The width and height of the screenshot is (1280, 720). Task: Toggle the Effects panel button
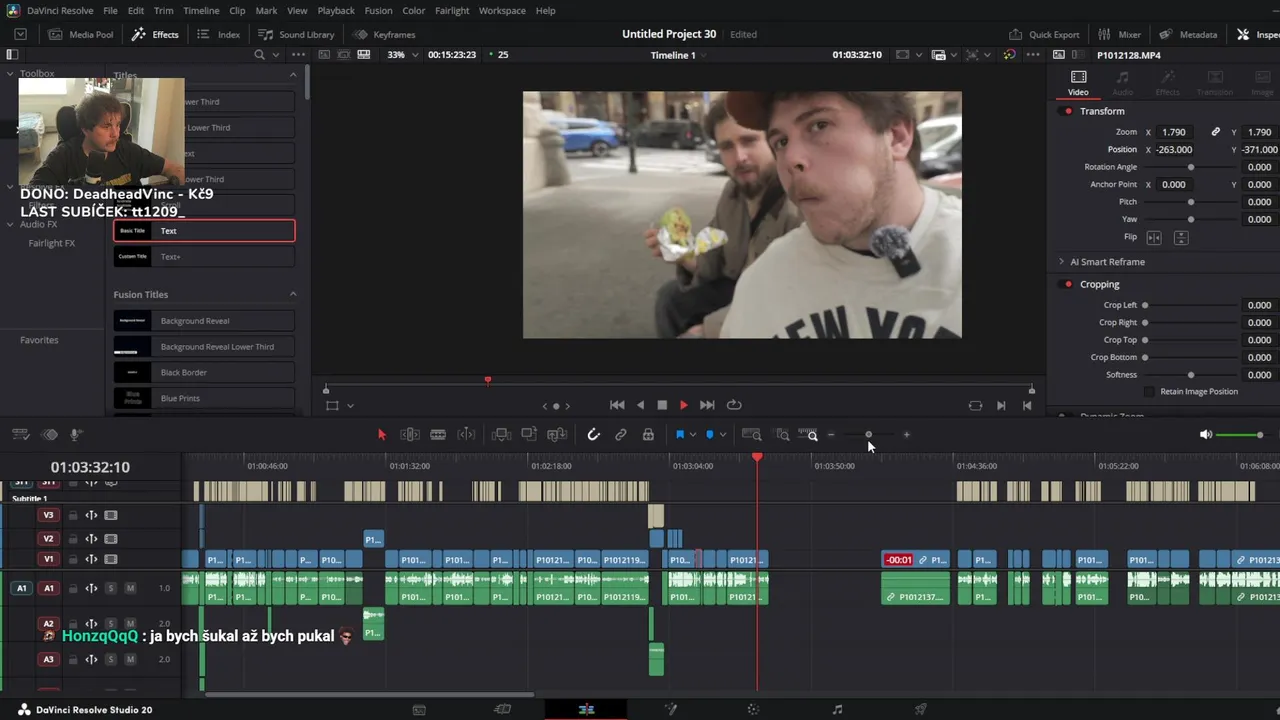point(155,34)
